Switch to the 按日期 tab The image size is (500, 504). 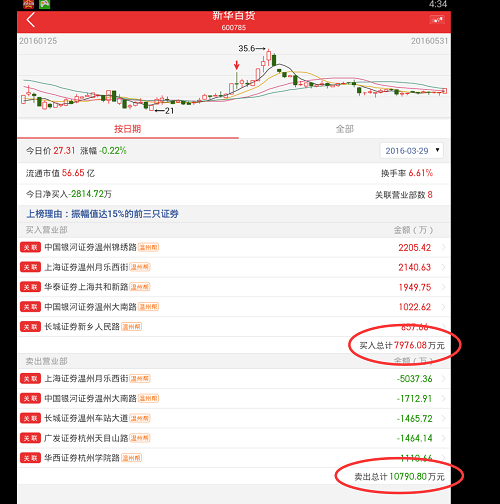click(128, 129)
